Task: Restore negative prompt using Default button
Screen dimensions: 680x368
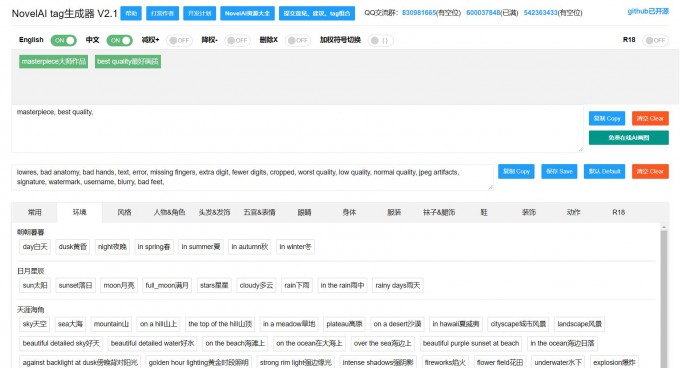Action: (604, 171)
